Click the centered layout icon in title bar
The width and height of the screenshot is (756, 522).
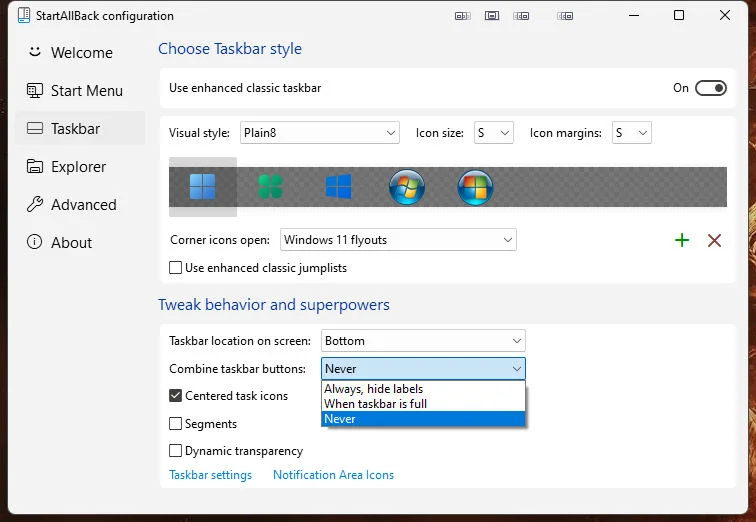492,16
